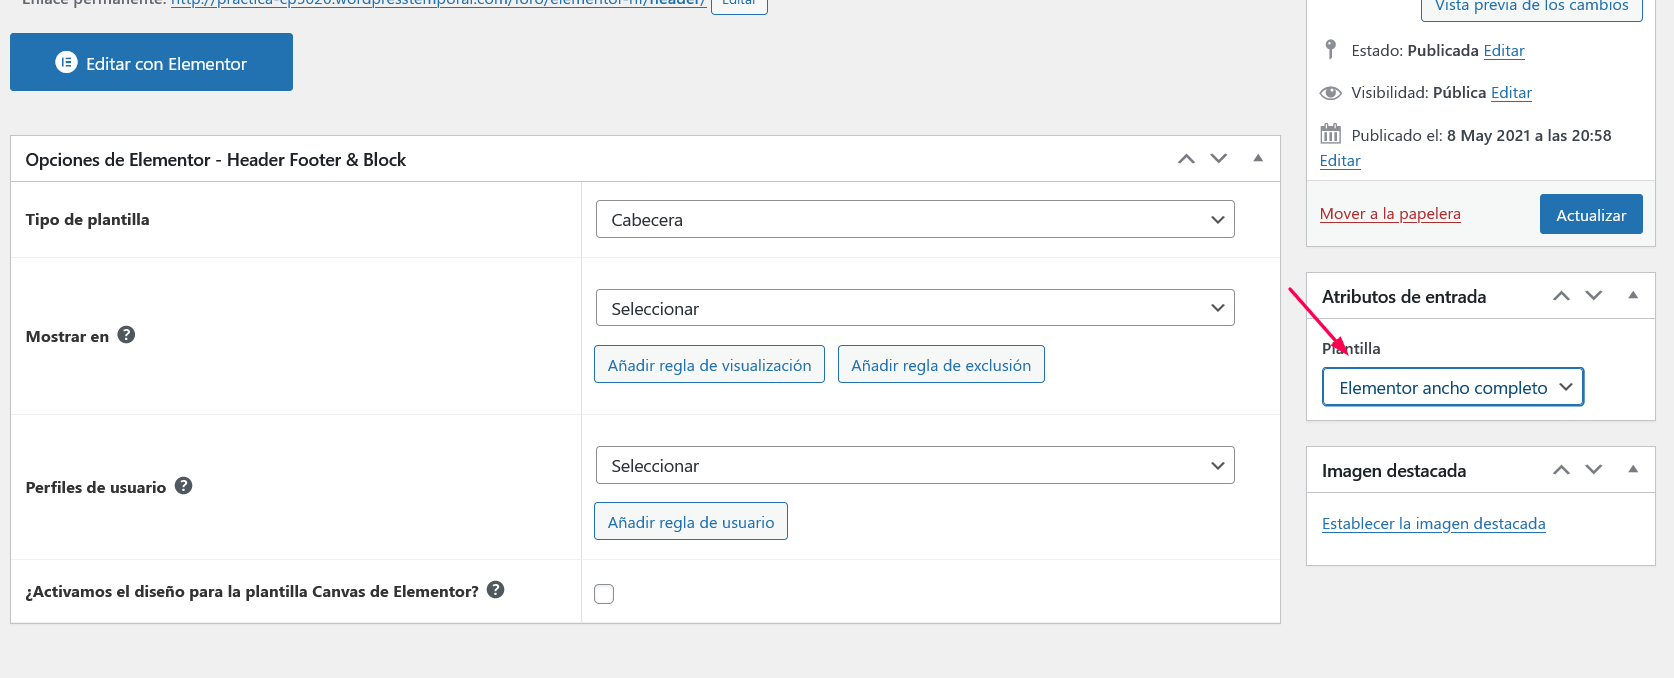Move the Opciones de Elementor panel up
This screenshot has height=678, width=1674.
1186,159
